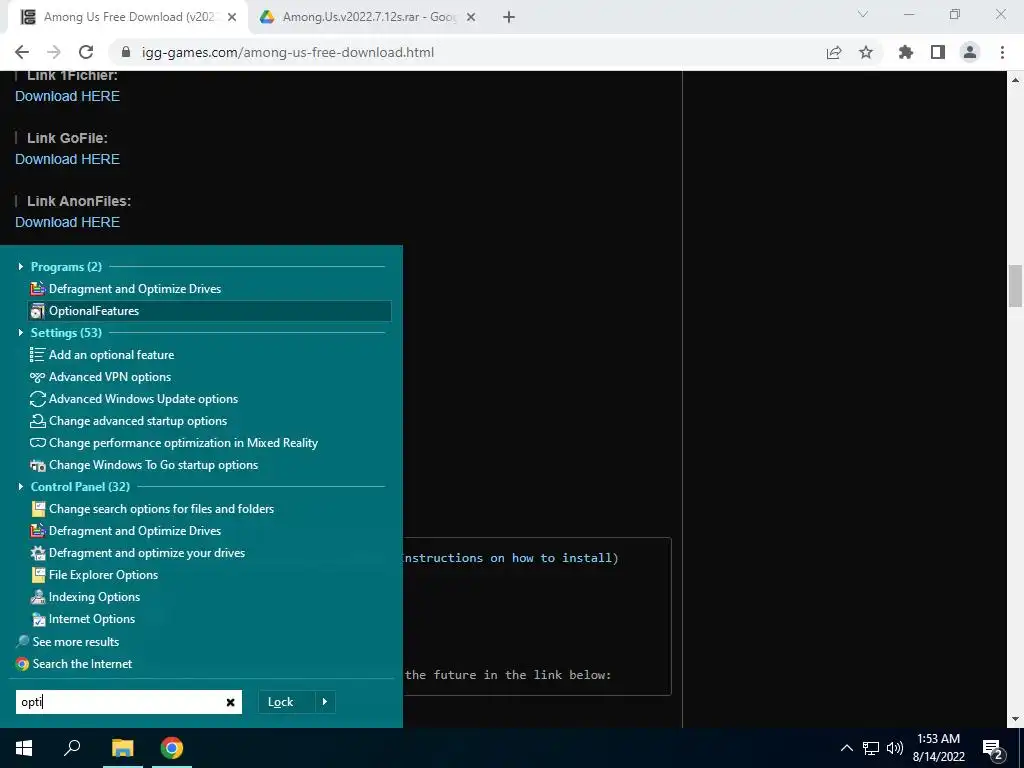Open volume control in system tray
1024x768 pixels.
click(895, 748)
